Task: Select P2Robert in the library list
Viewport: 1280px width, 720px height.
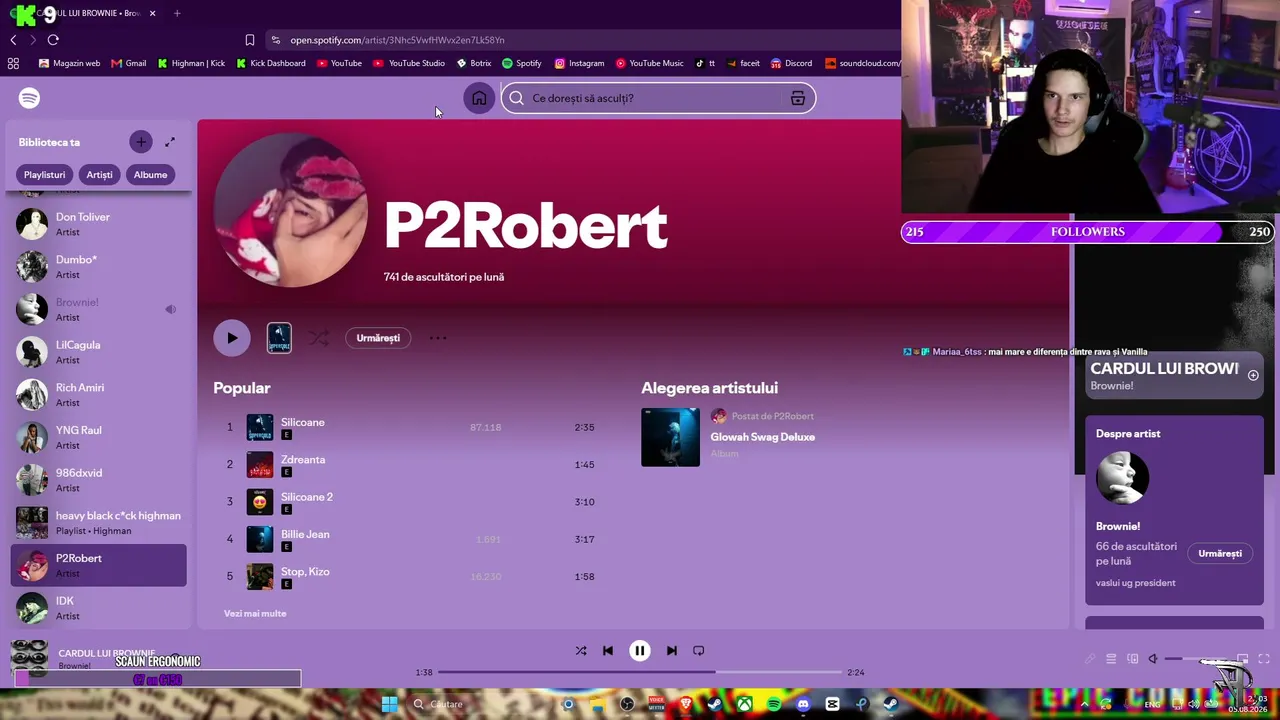Action: (x=98, y=565)
